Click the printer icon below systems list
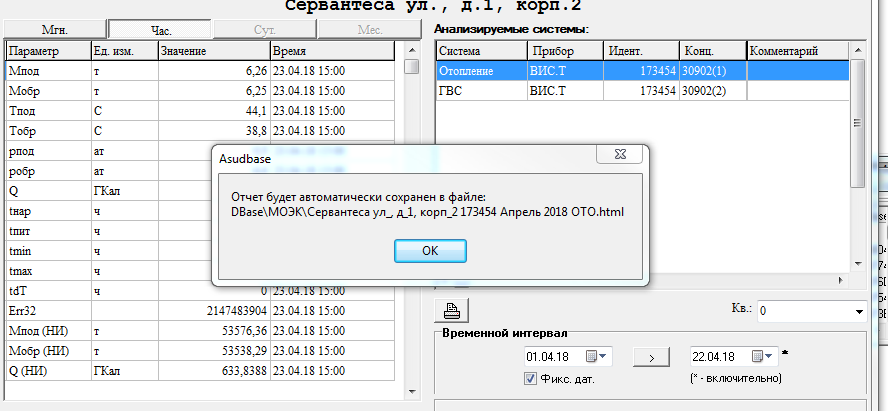 [x=451, y=309]
